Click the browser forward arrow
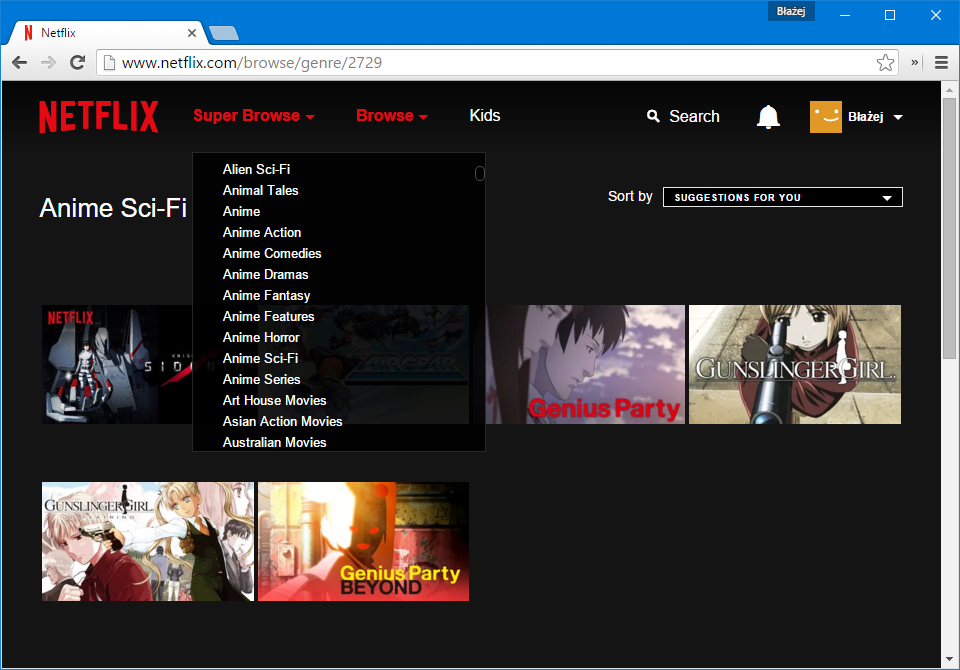This screenshot has height=670, width=960. [48, 62]
